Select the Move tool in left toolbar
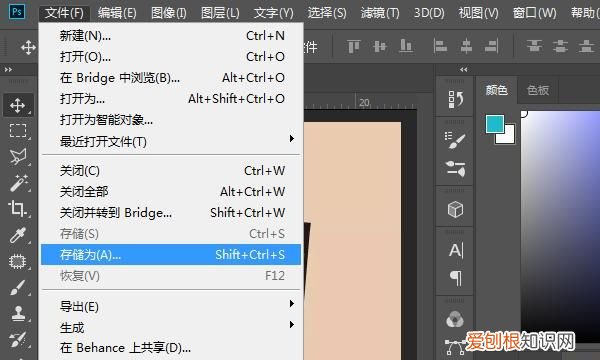Viewport: 600px width, 360px height. tap(18, 105)
